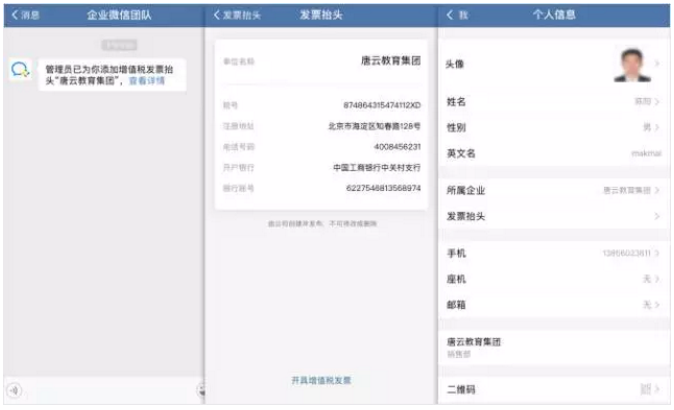The height and width of the screenshot is (410, 674).
Task: Open the 座机 row
Action: (x=554, y=279)
